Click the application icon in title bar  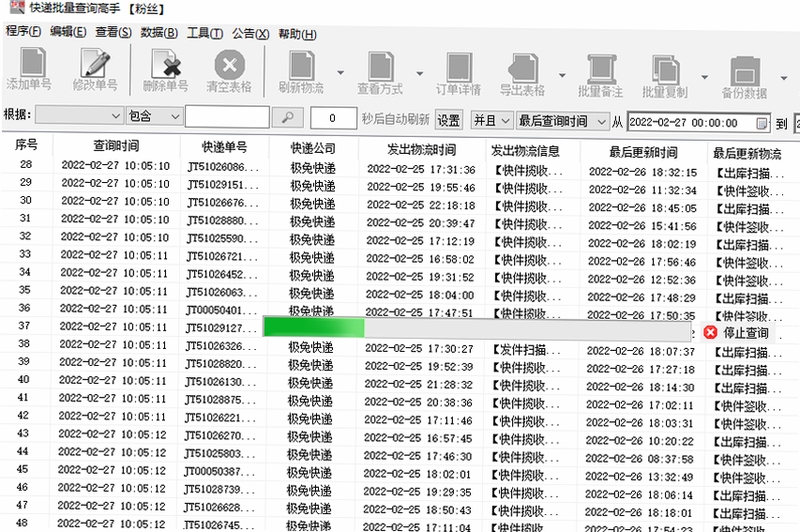pos(17,7)
